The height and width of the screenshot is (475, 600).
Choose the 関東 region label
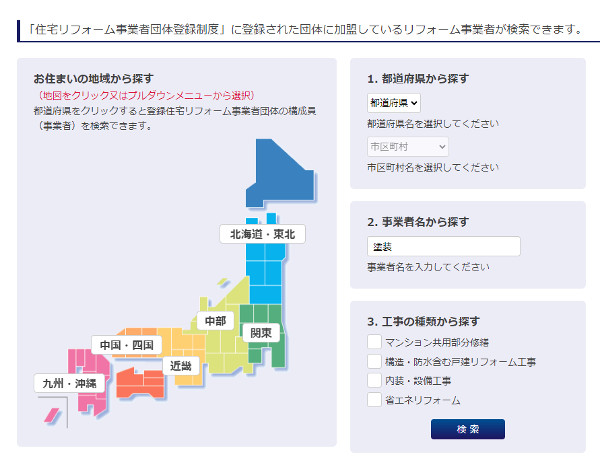click(261, 333)
